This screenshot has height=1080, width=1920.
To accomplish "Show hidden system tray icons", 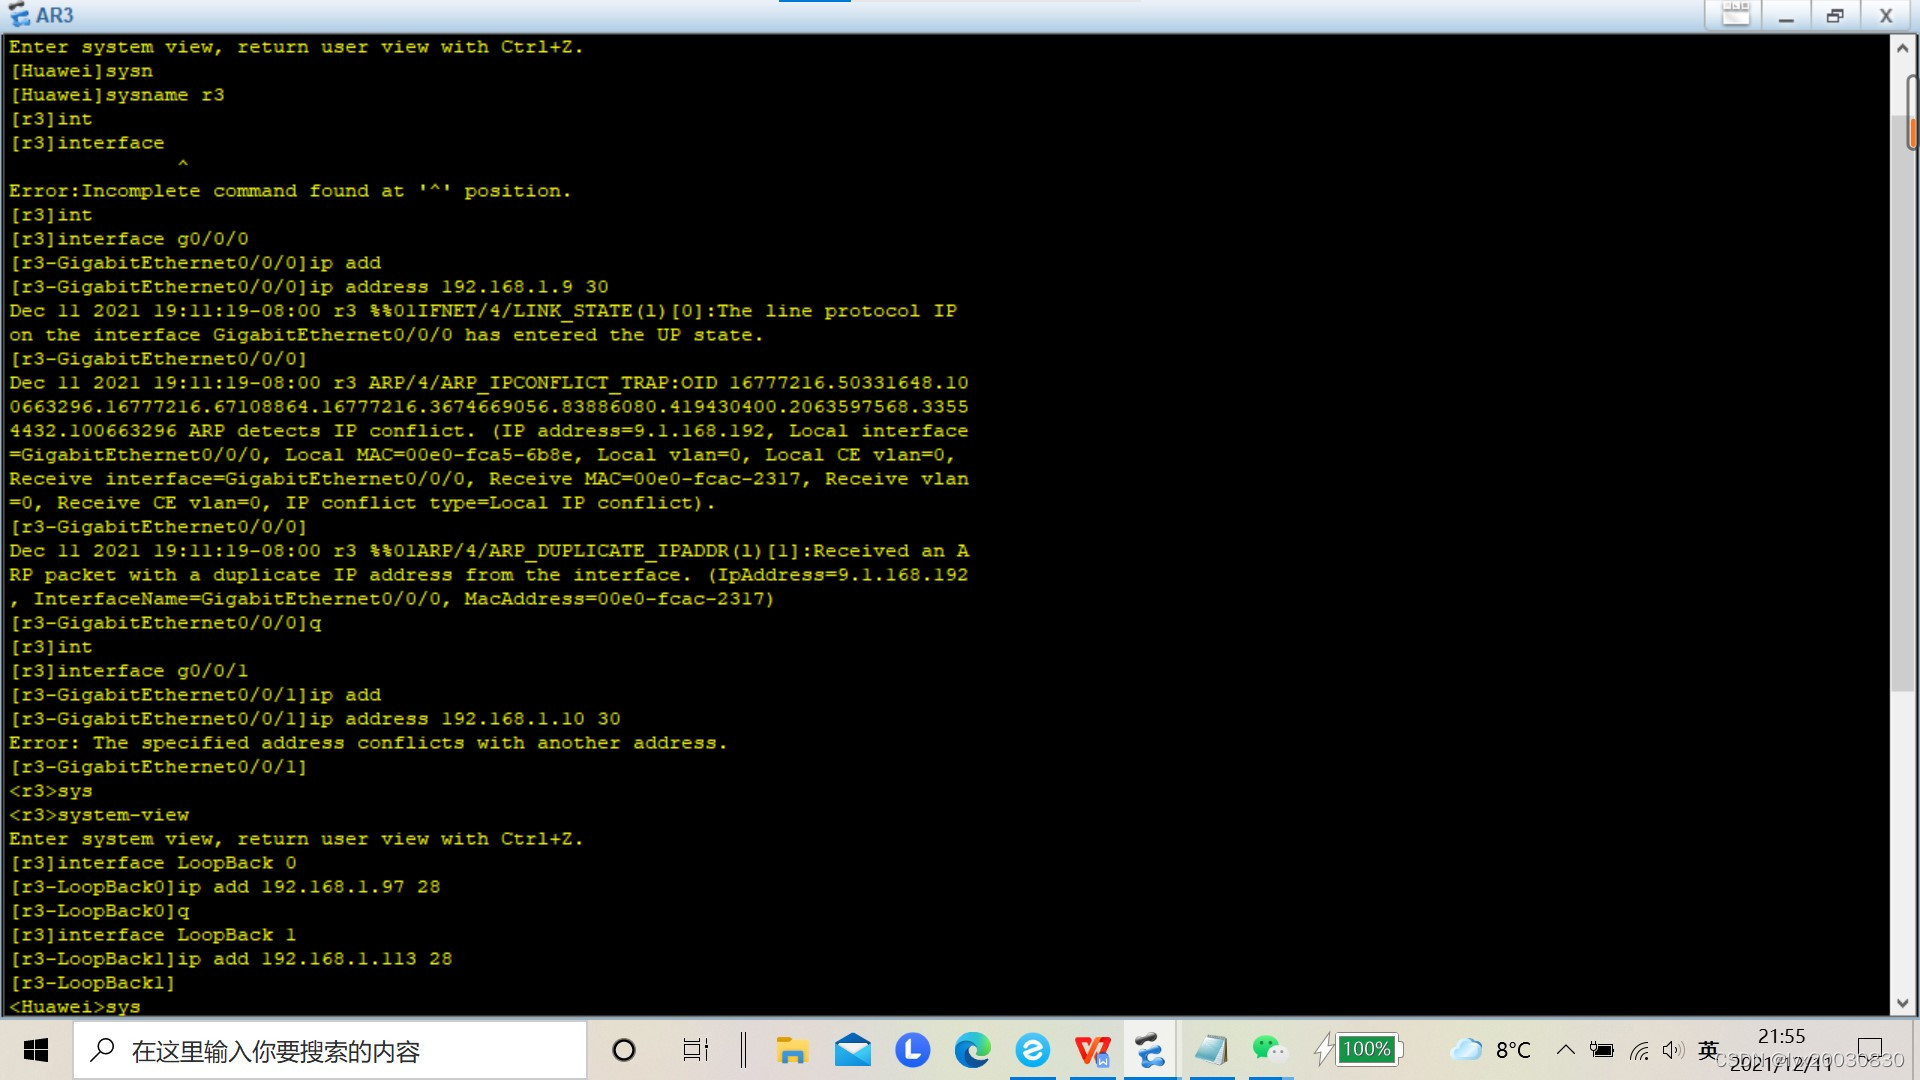I will click(1566, 1050).
